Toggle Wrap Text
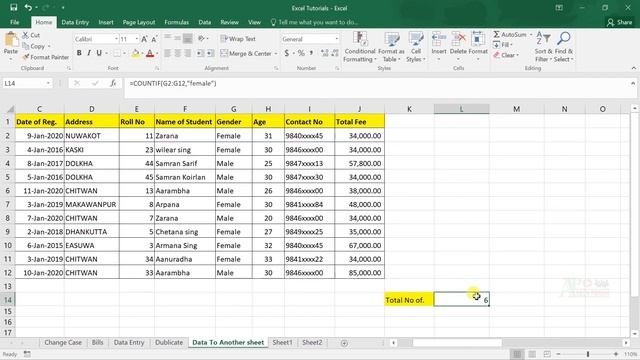The width and height of the screenshot is (640, 360). coord(238,39)
